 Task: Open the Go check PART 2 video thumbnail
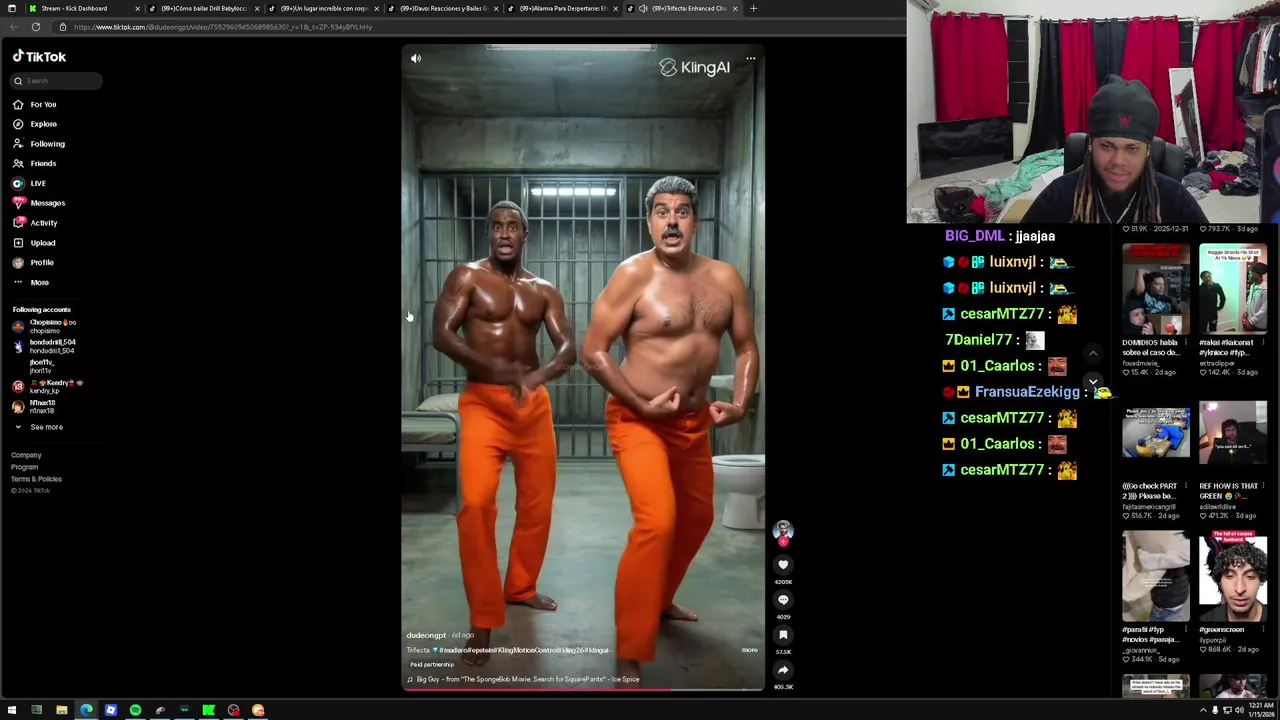click(1156, 433)
